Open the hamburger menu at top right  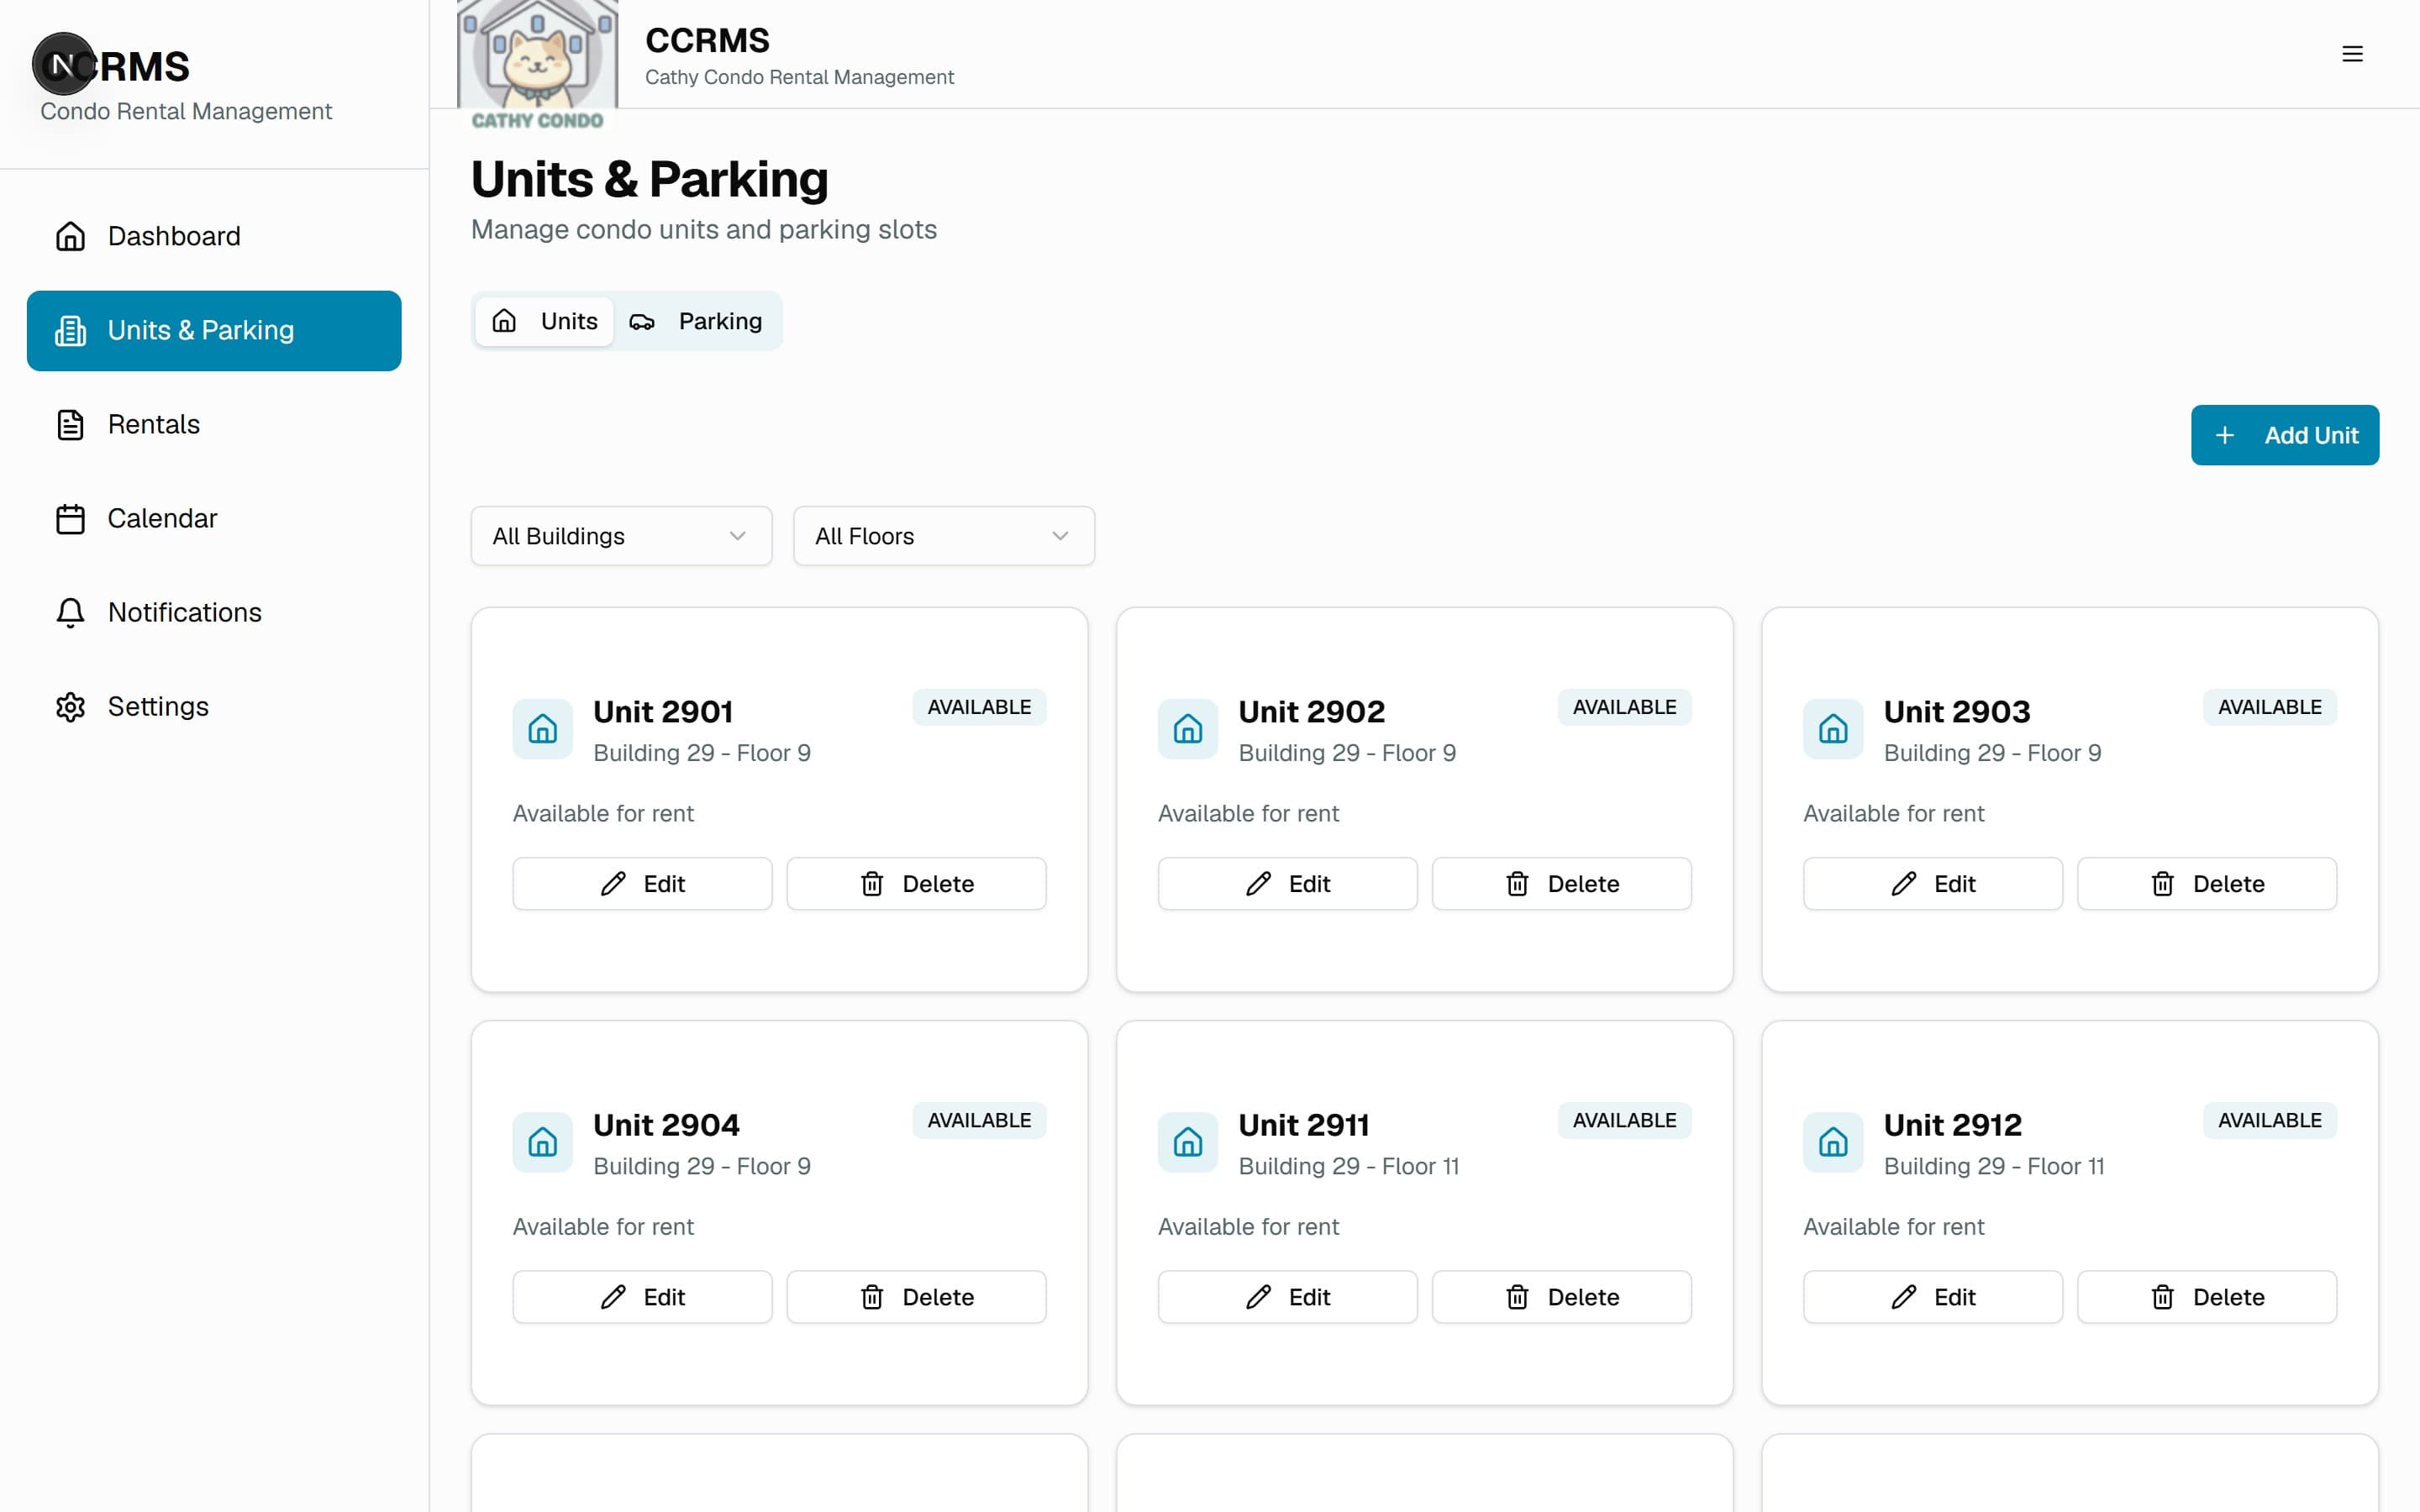point(2352,54)
